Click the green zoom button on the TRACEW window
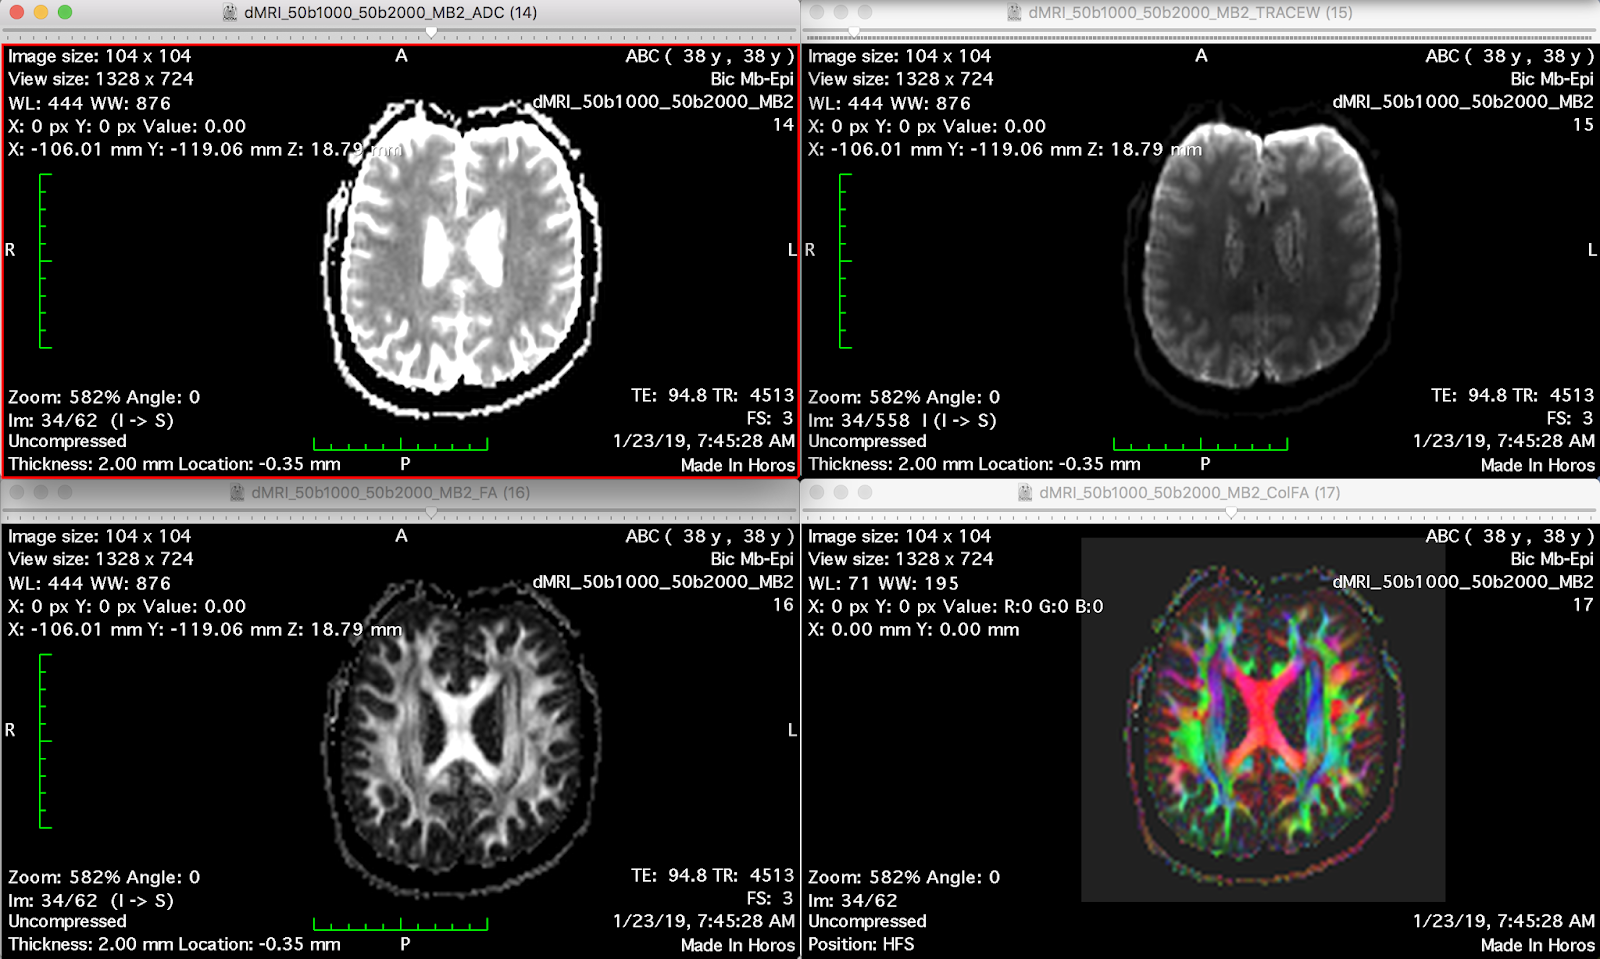Screen dimensions: 1600x959 [x=864, y=13]
